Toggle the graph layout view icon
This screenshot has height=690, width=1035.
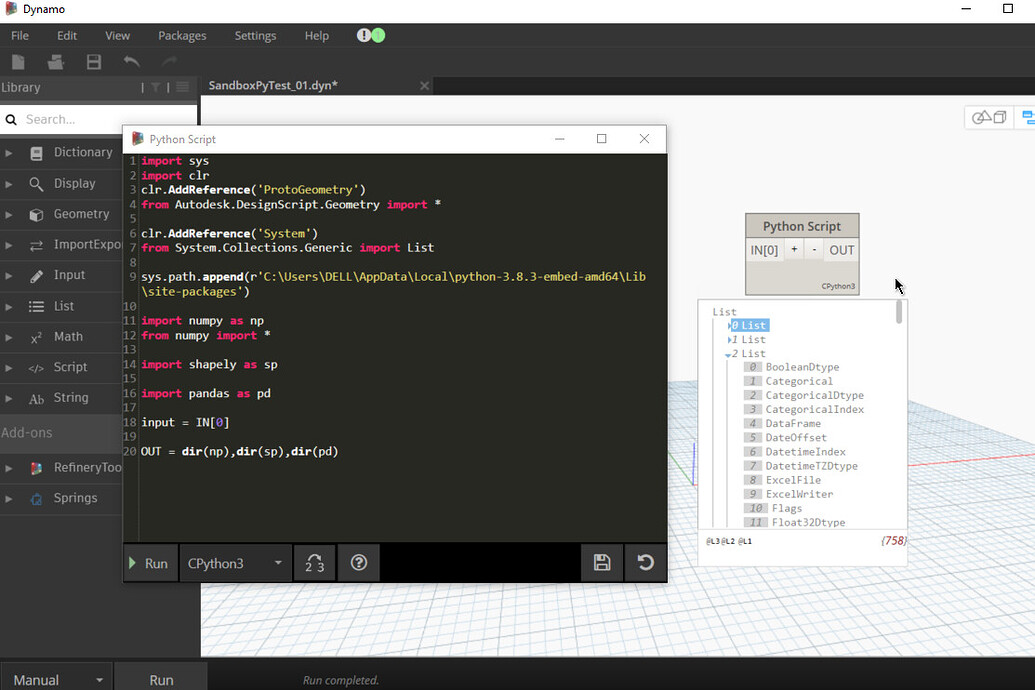coord(1028,117)
